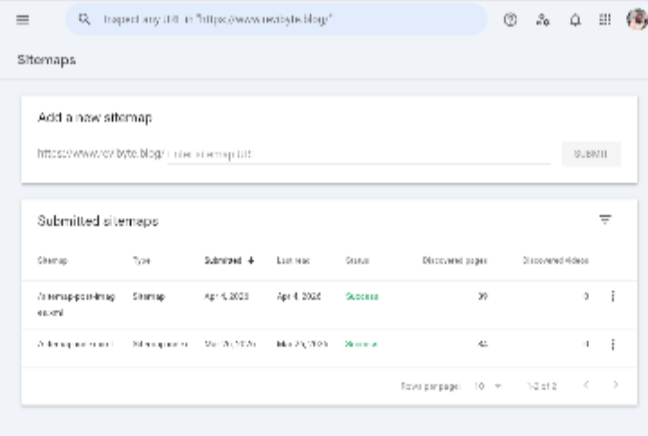
Task: Open the Google apps grid
Action: point(605,19)
